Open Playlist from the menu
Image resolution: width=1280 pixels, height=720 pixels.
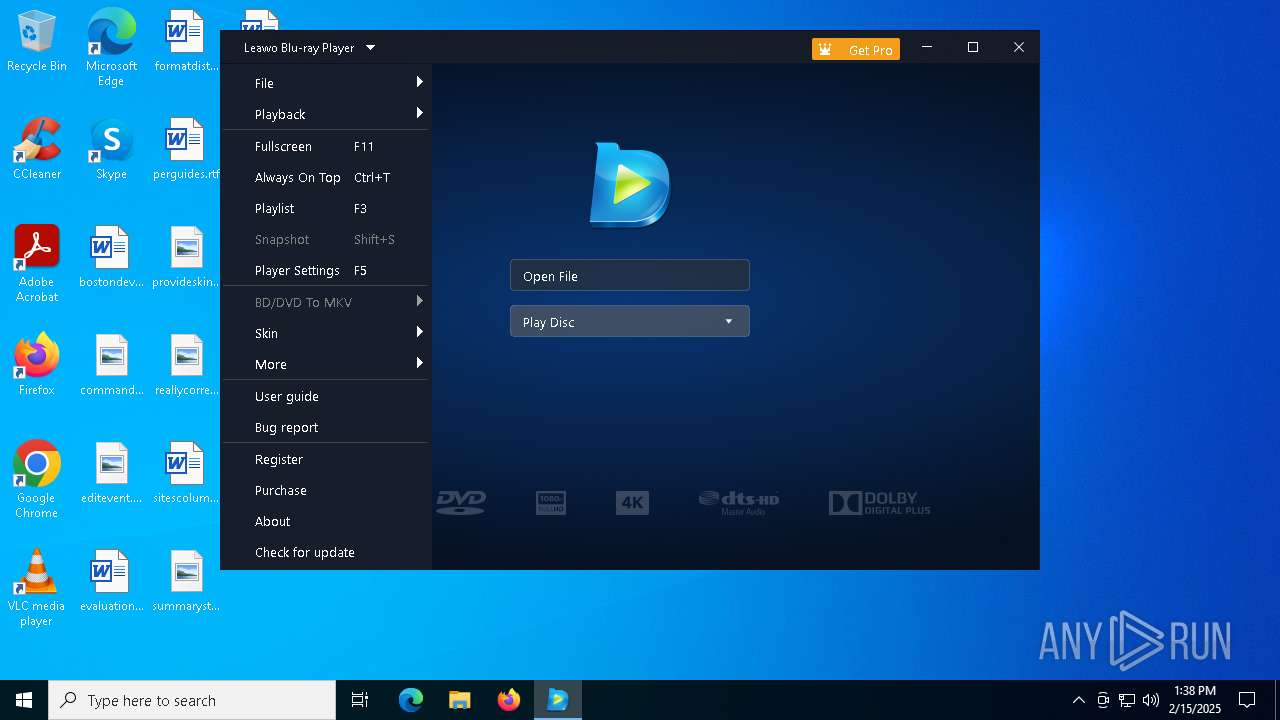click(326, 208)
